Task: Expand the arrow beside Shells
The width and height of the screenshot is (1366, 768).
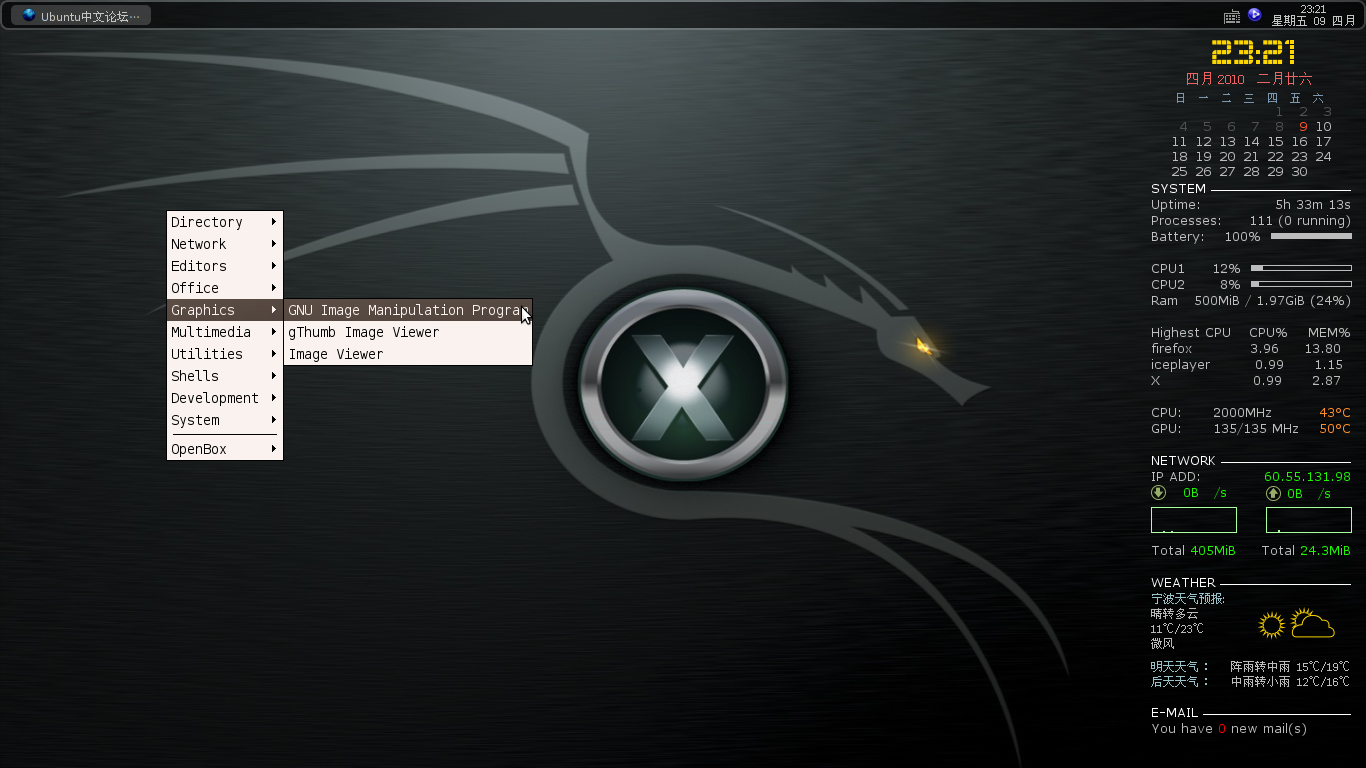Action: [273, 376]
